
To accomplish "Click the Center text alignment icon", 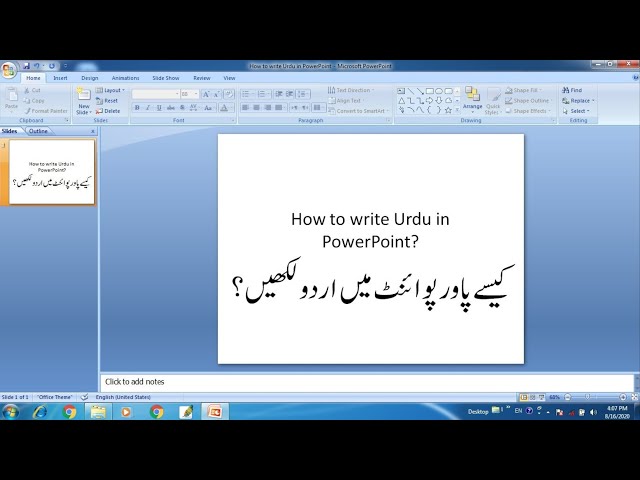I will coord(256,107).
